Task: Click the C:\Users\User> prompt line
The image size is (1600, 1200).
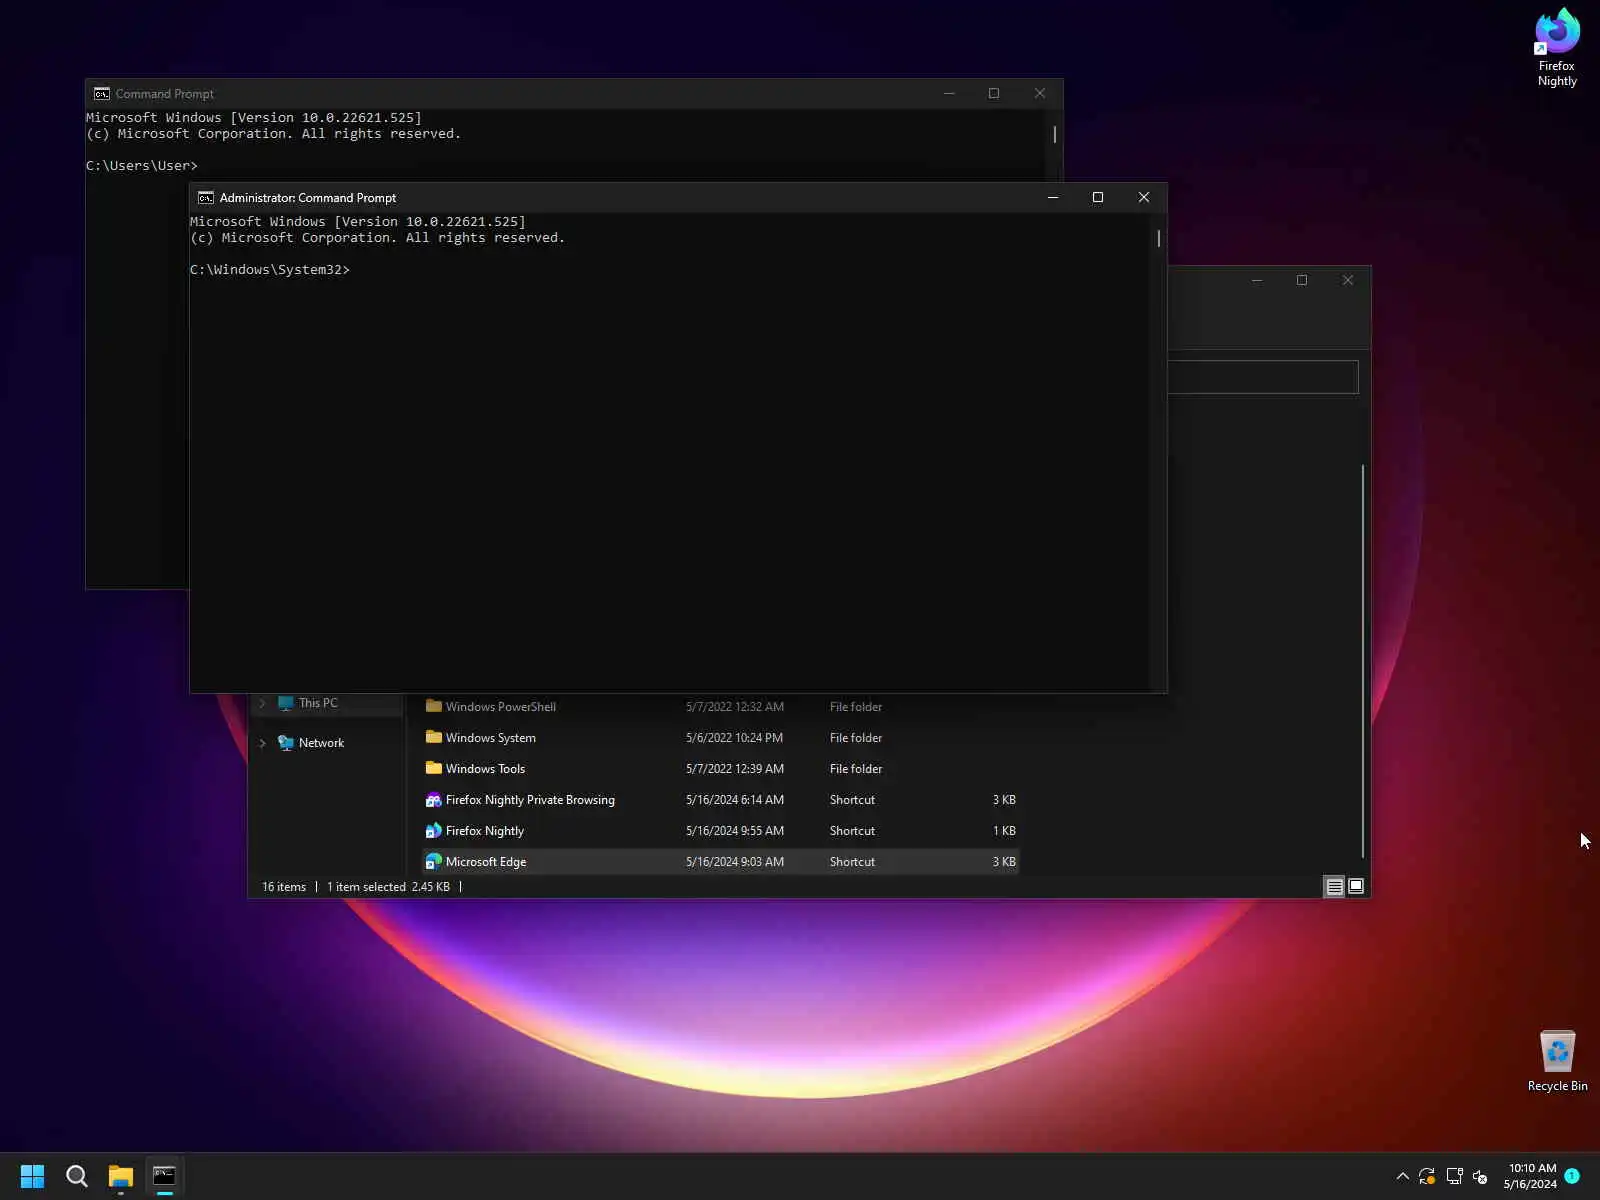Action: pyautogui.click(x=142, y=166)
